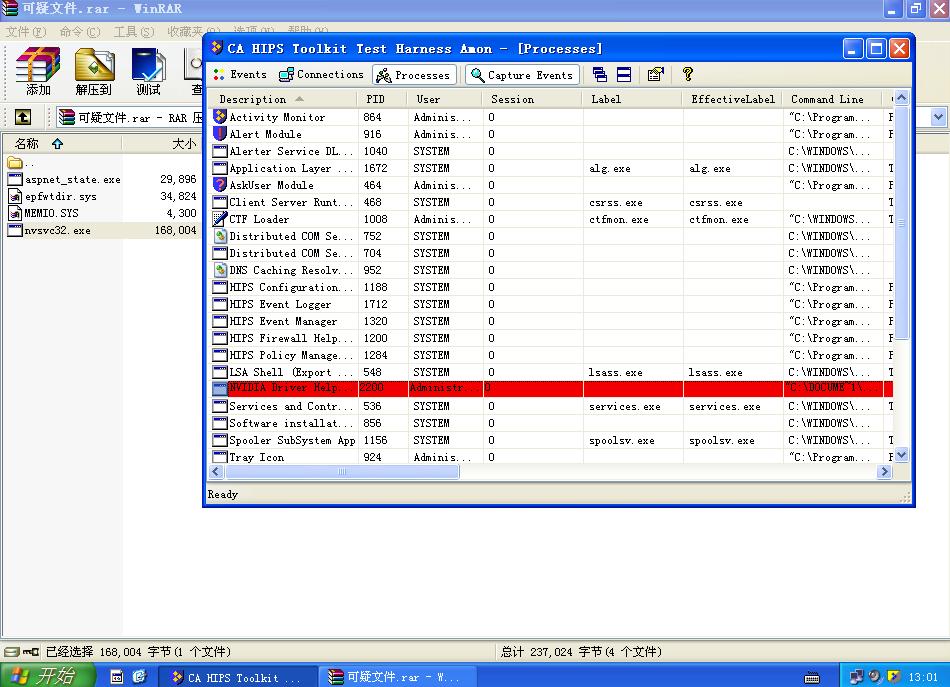Sort by EffectiveLabel column header
950x687 pixels.
point(732,99)
